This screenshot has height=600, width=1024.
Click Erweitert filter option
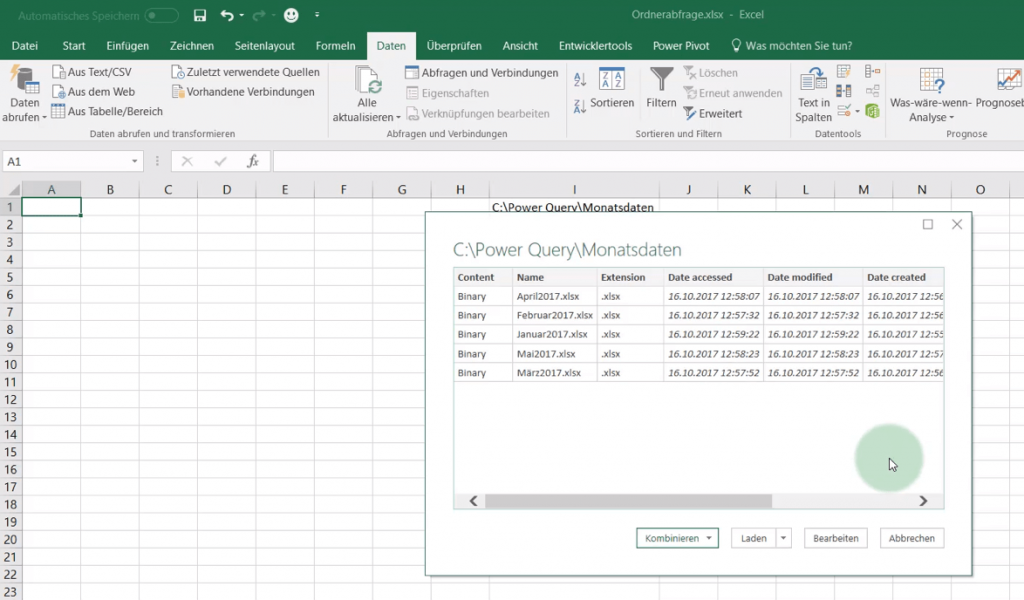[x=713, y=114]
